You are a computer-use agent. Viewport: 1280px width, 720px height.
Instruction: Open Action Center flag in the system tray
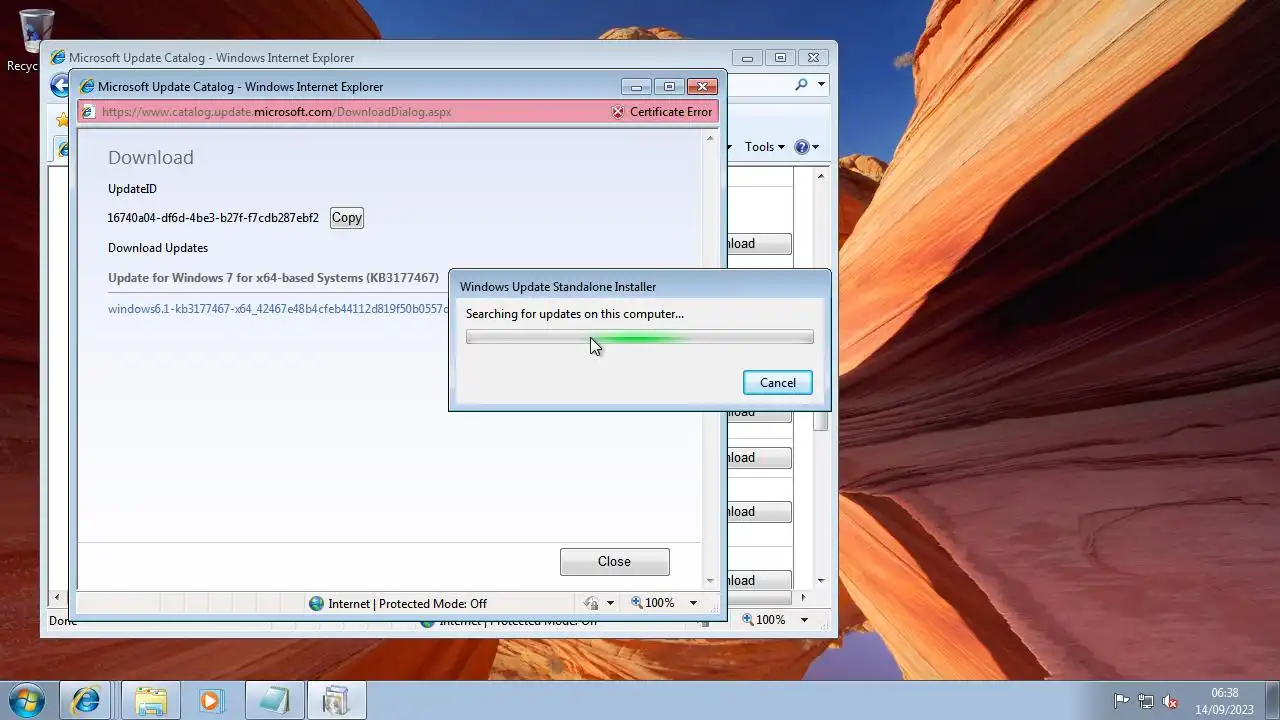(x=1121, y=701)
